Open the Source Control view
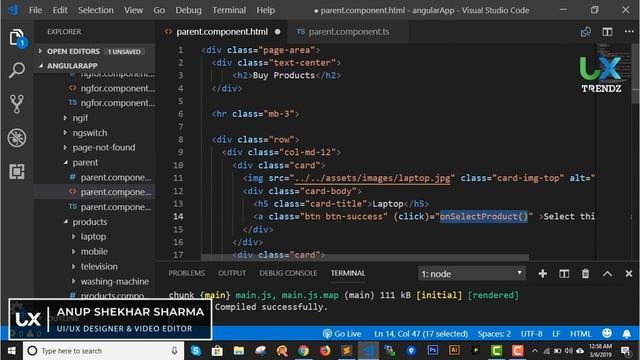The width and height of the screenshot is (640, 360). coord(17,104)
